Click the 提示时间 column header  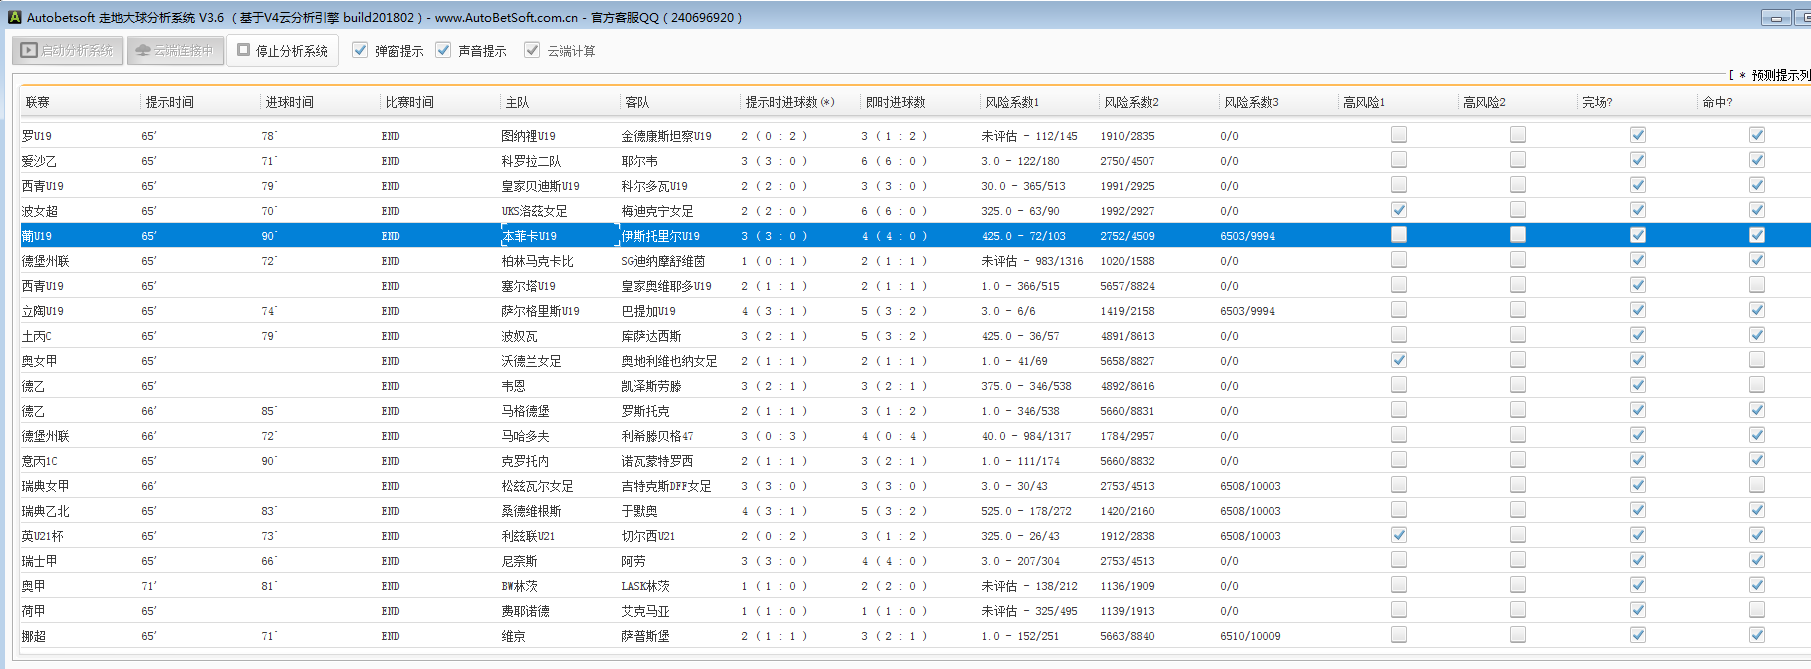pos(169,102)
